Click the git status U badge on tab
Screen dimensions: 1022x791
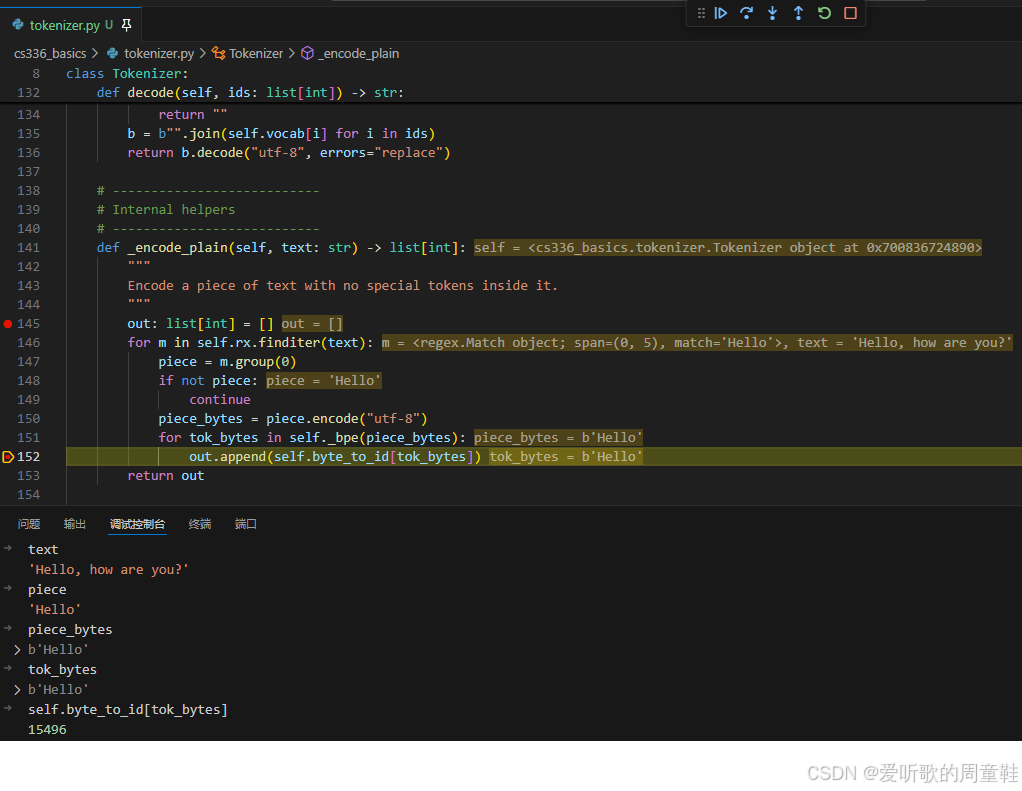click(109, 25)
